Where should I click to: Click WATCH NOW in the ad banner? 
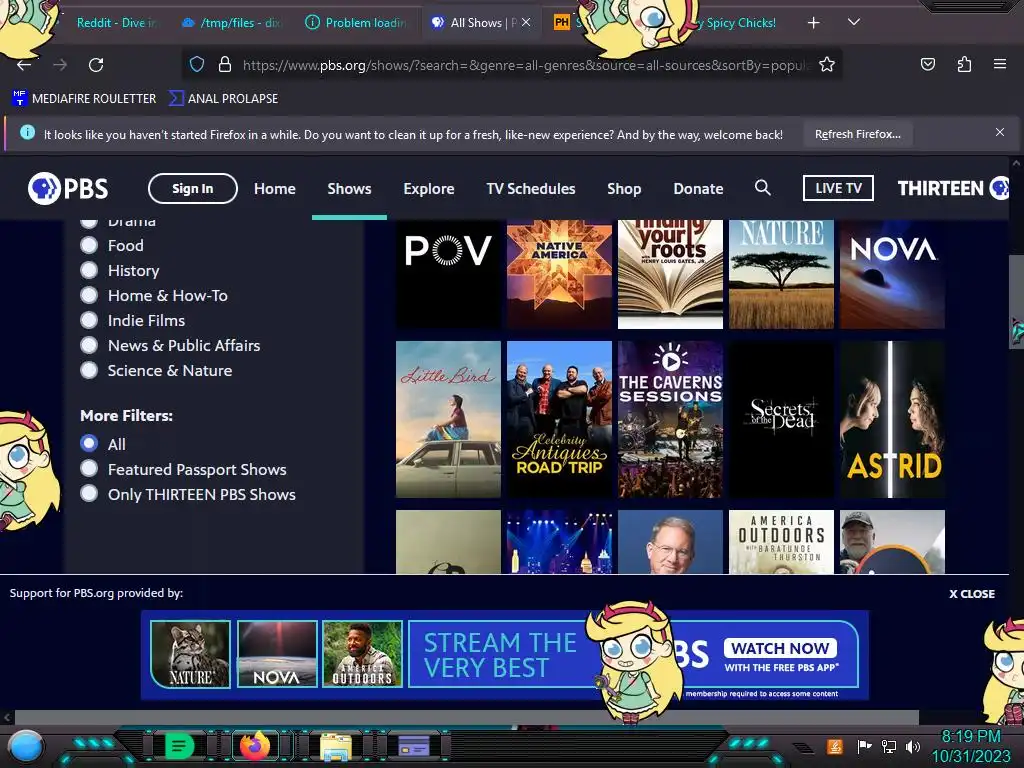(780, 648)
